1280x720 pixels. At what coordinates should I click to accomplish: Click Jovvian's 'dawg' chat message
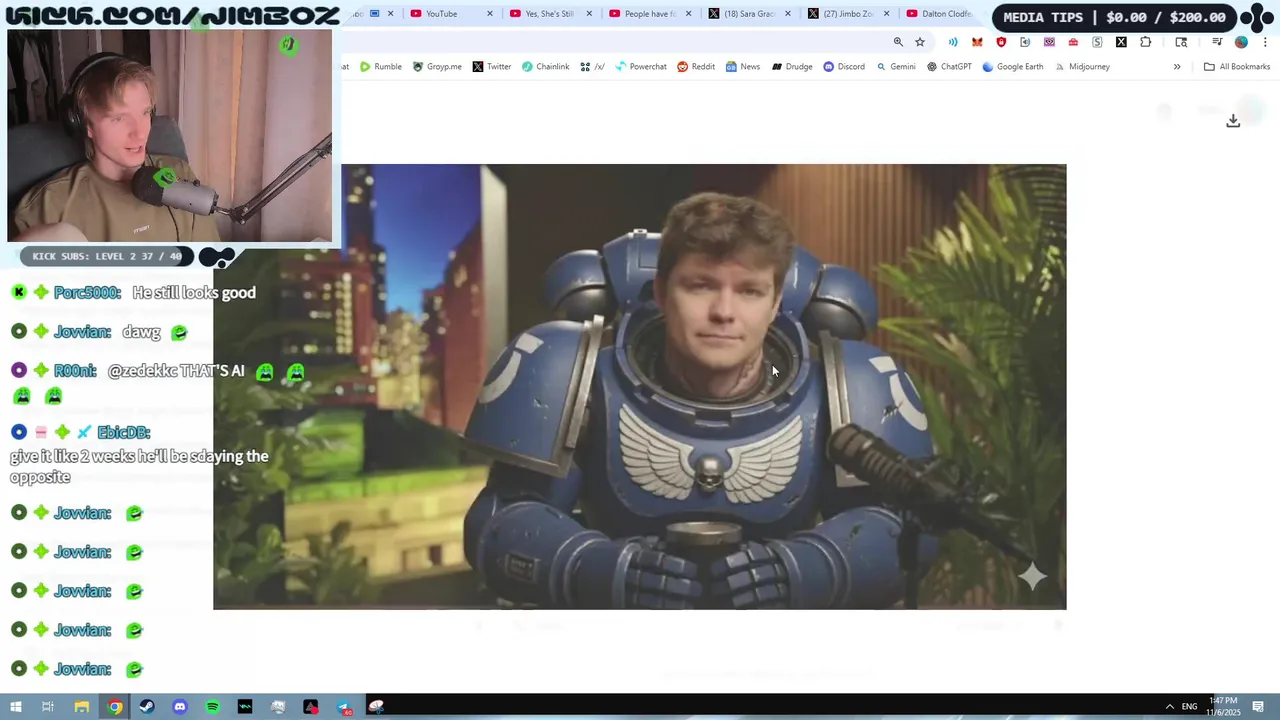[x=141, y=332]
